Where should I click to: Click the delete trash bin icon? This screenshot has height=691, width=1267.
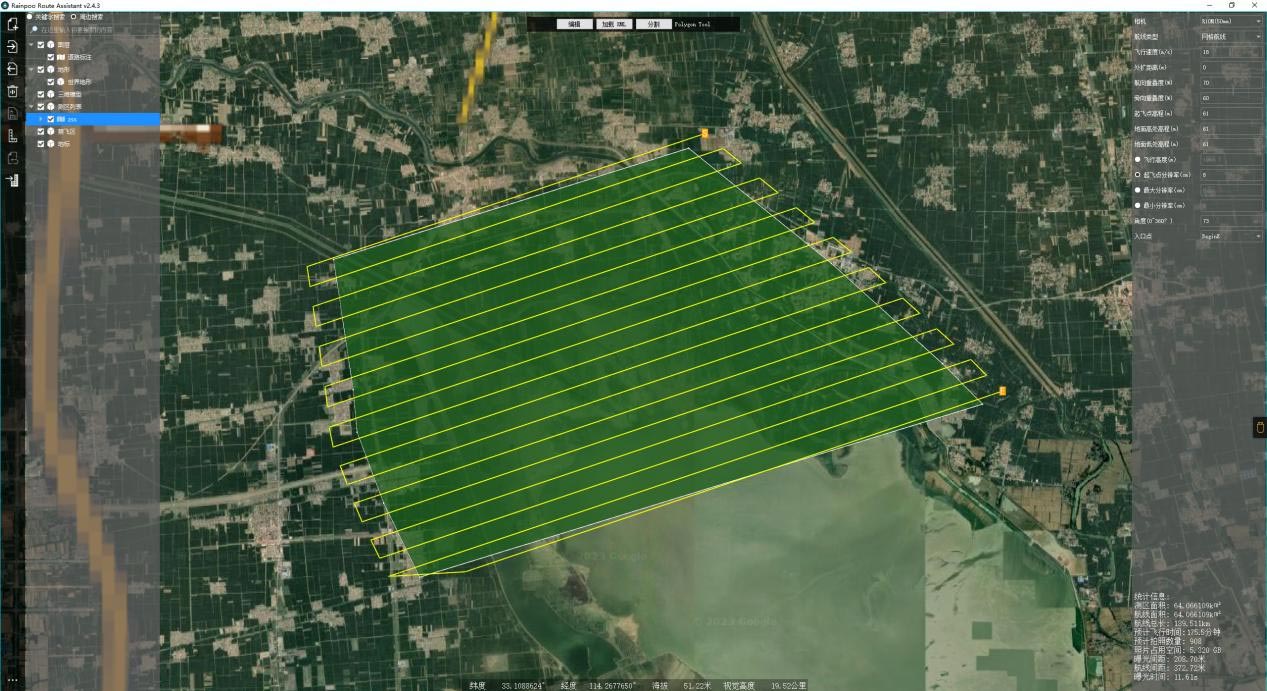click(12, 91)
